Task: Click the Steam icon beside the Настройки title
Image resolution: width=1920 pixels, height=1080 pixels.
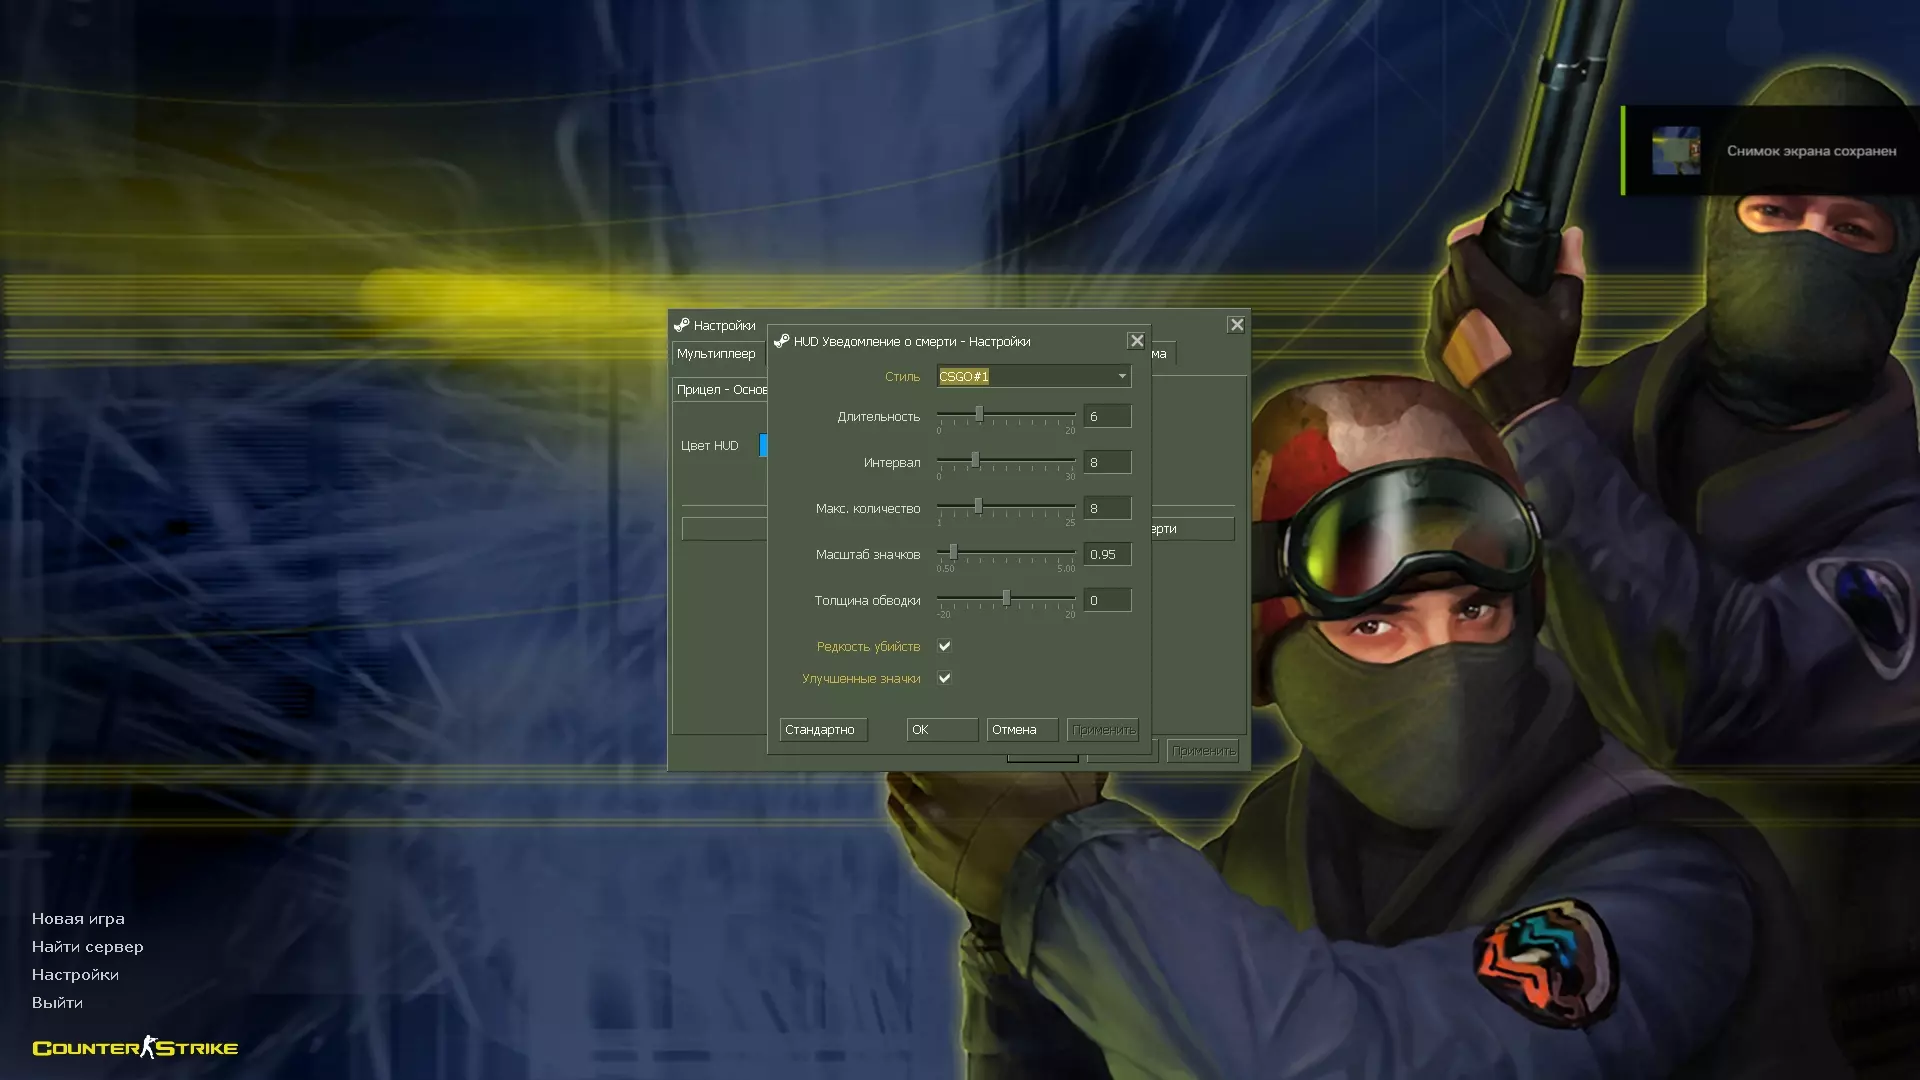Action: coord(682,325)
